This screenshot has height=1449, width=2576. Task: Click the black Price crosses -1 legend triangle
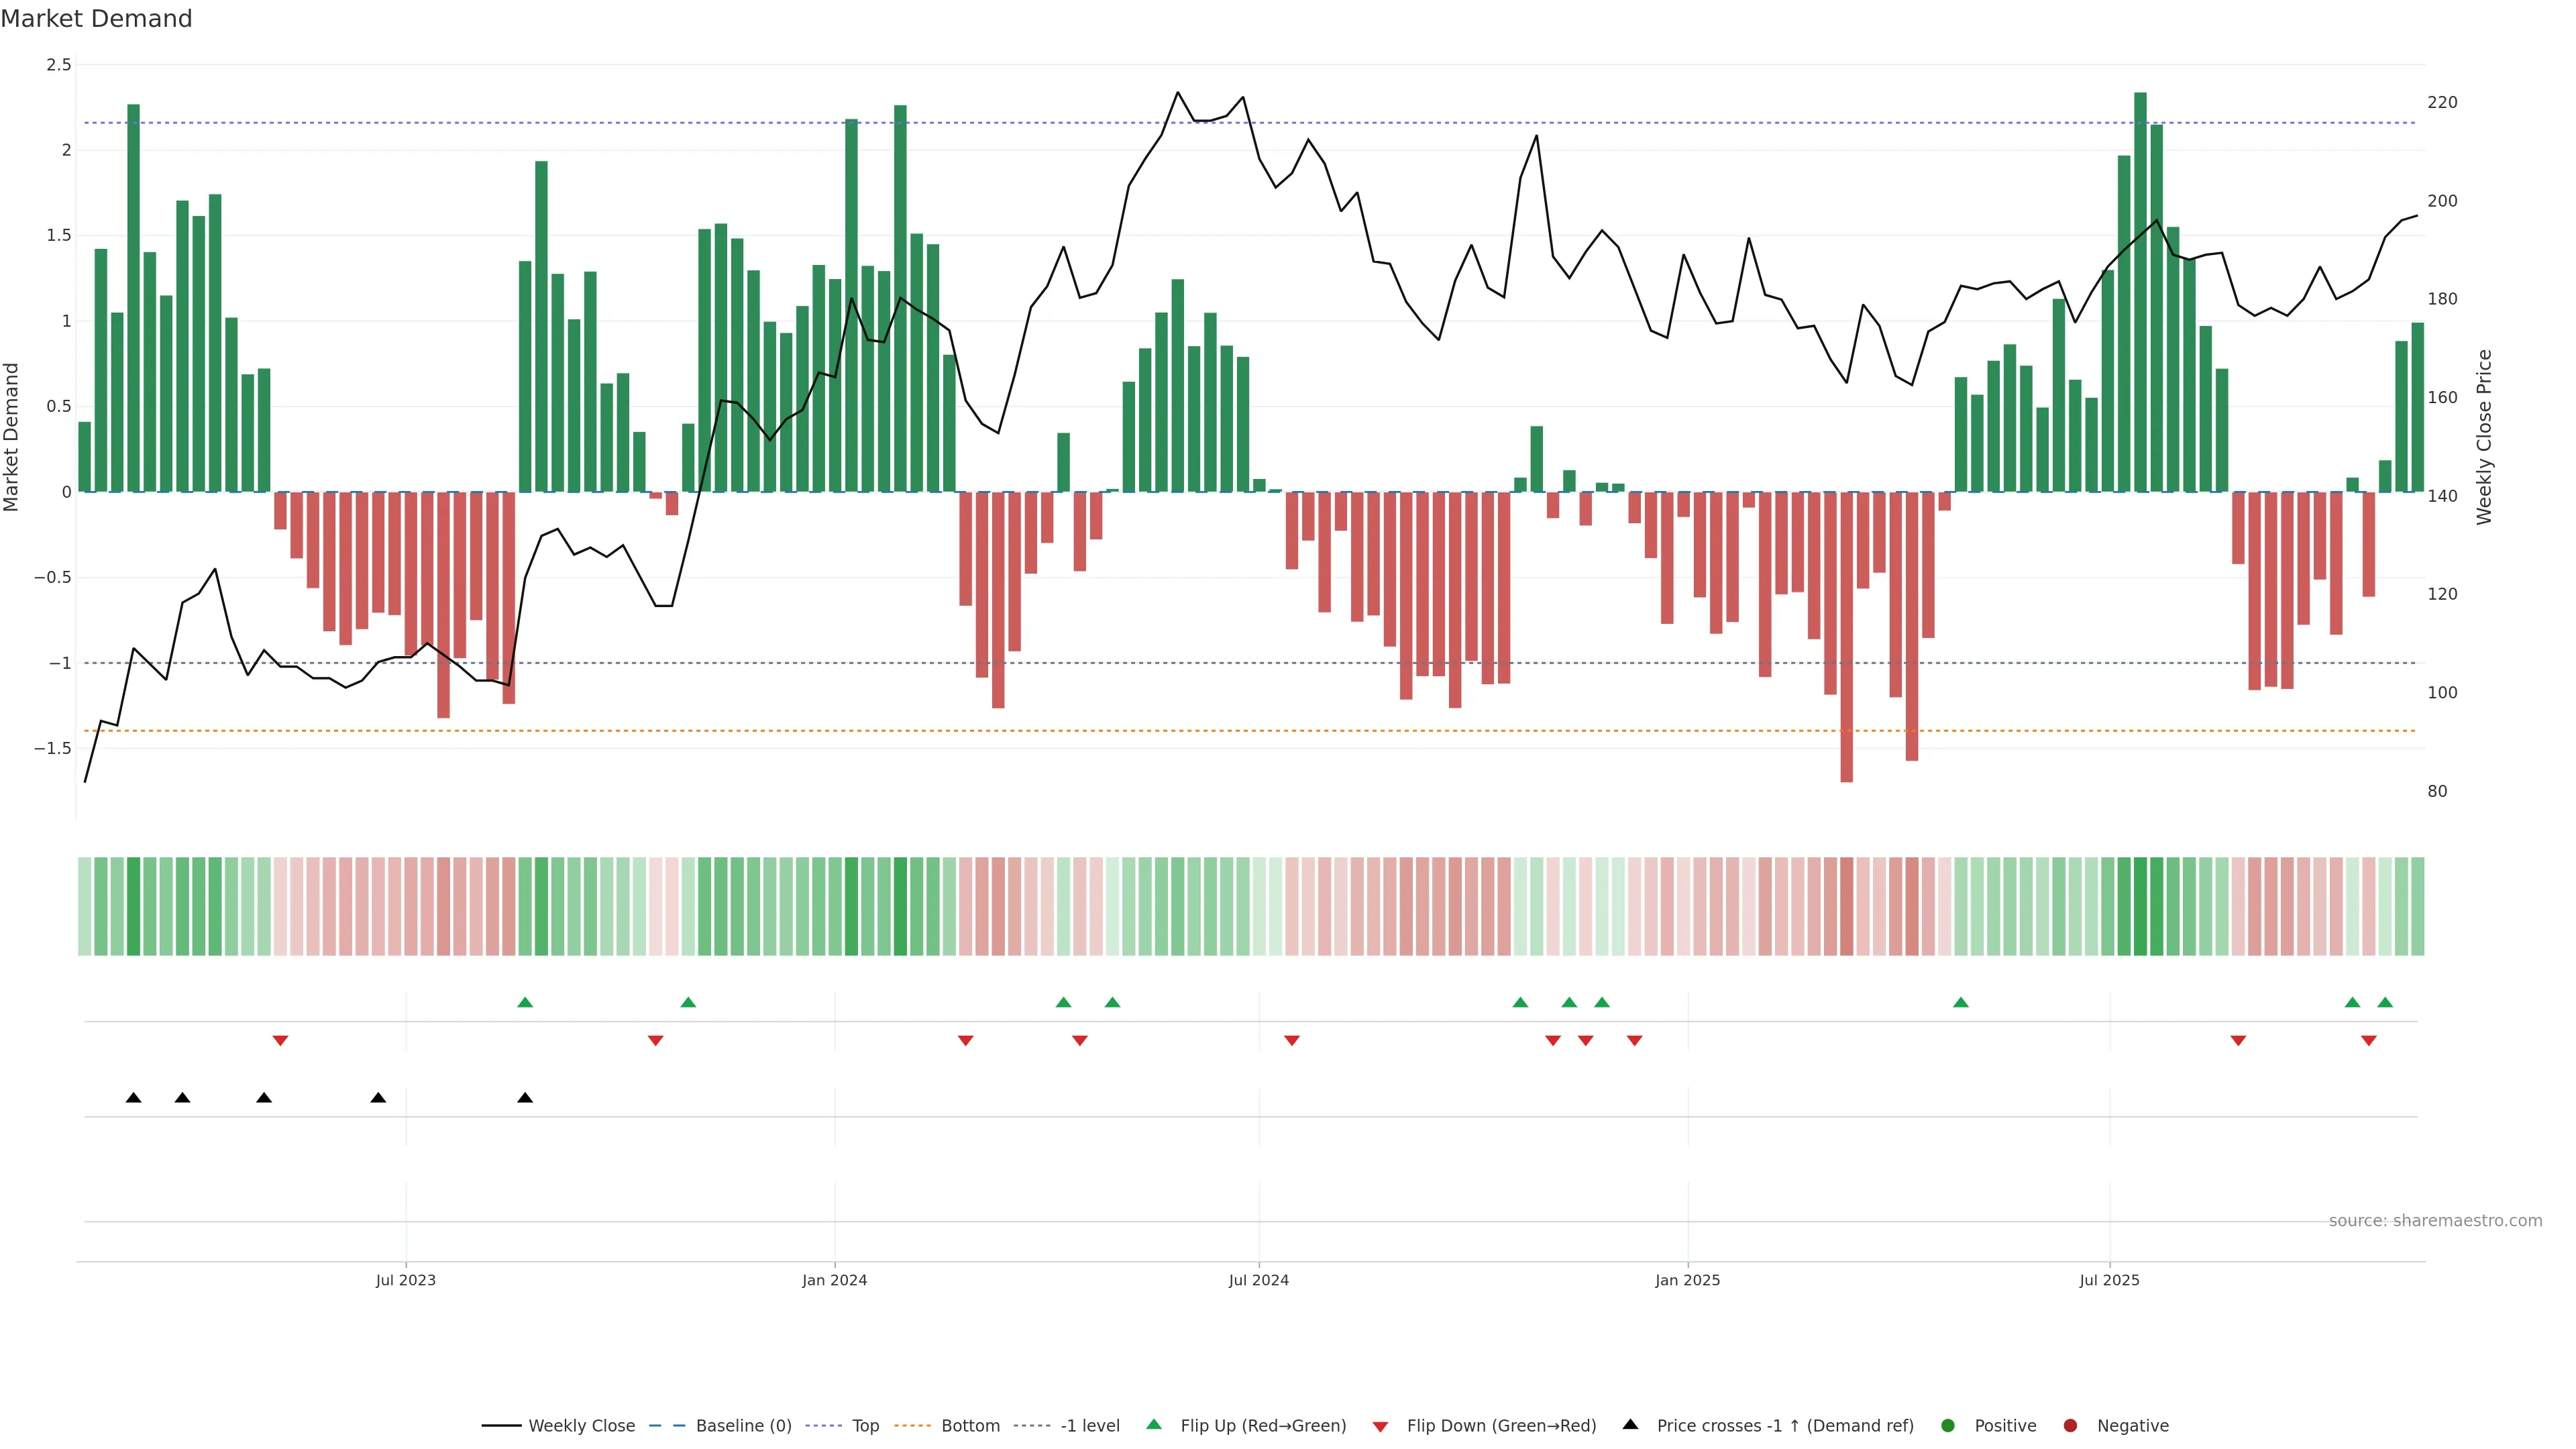pos(1631,1425)
